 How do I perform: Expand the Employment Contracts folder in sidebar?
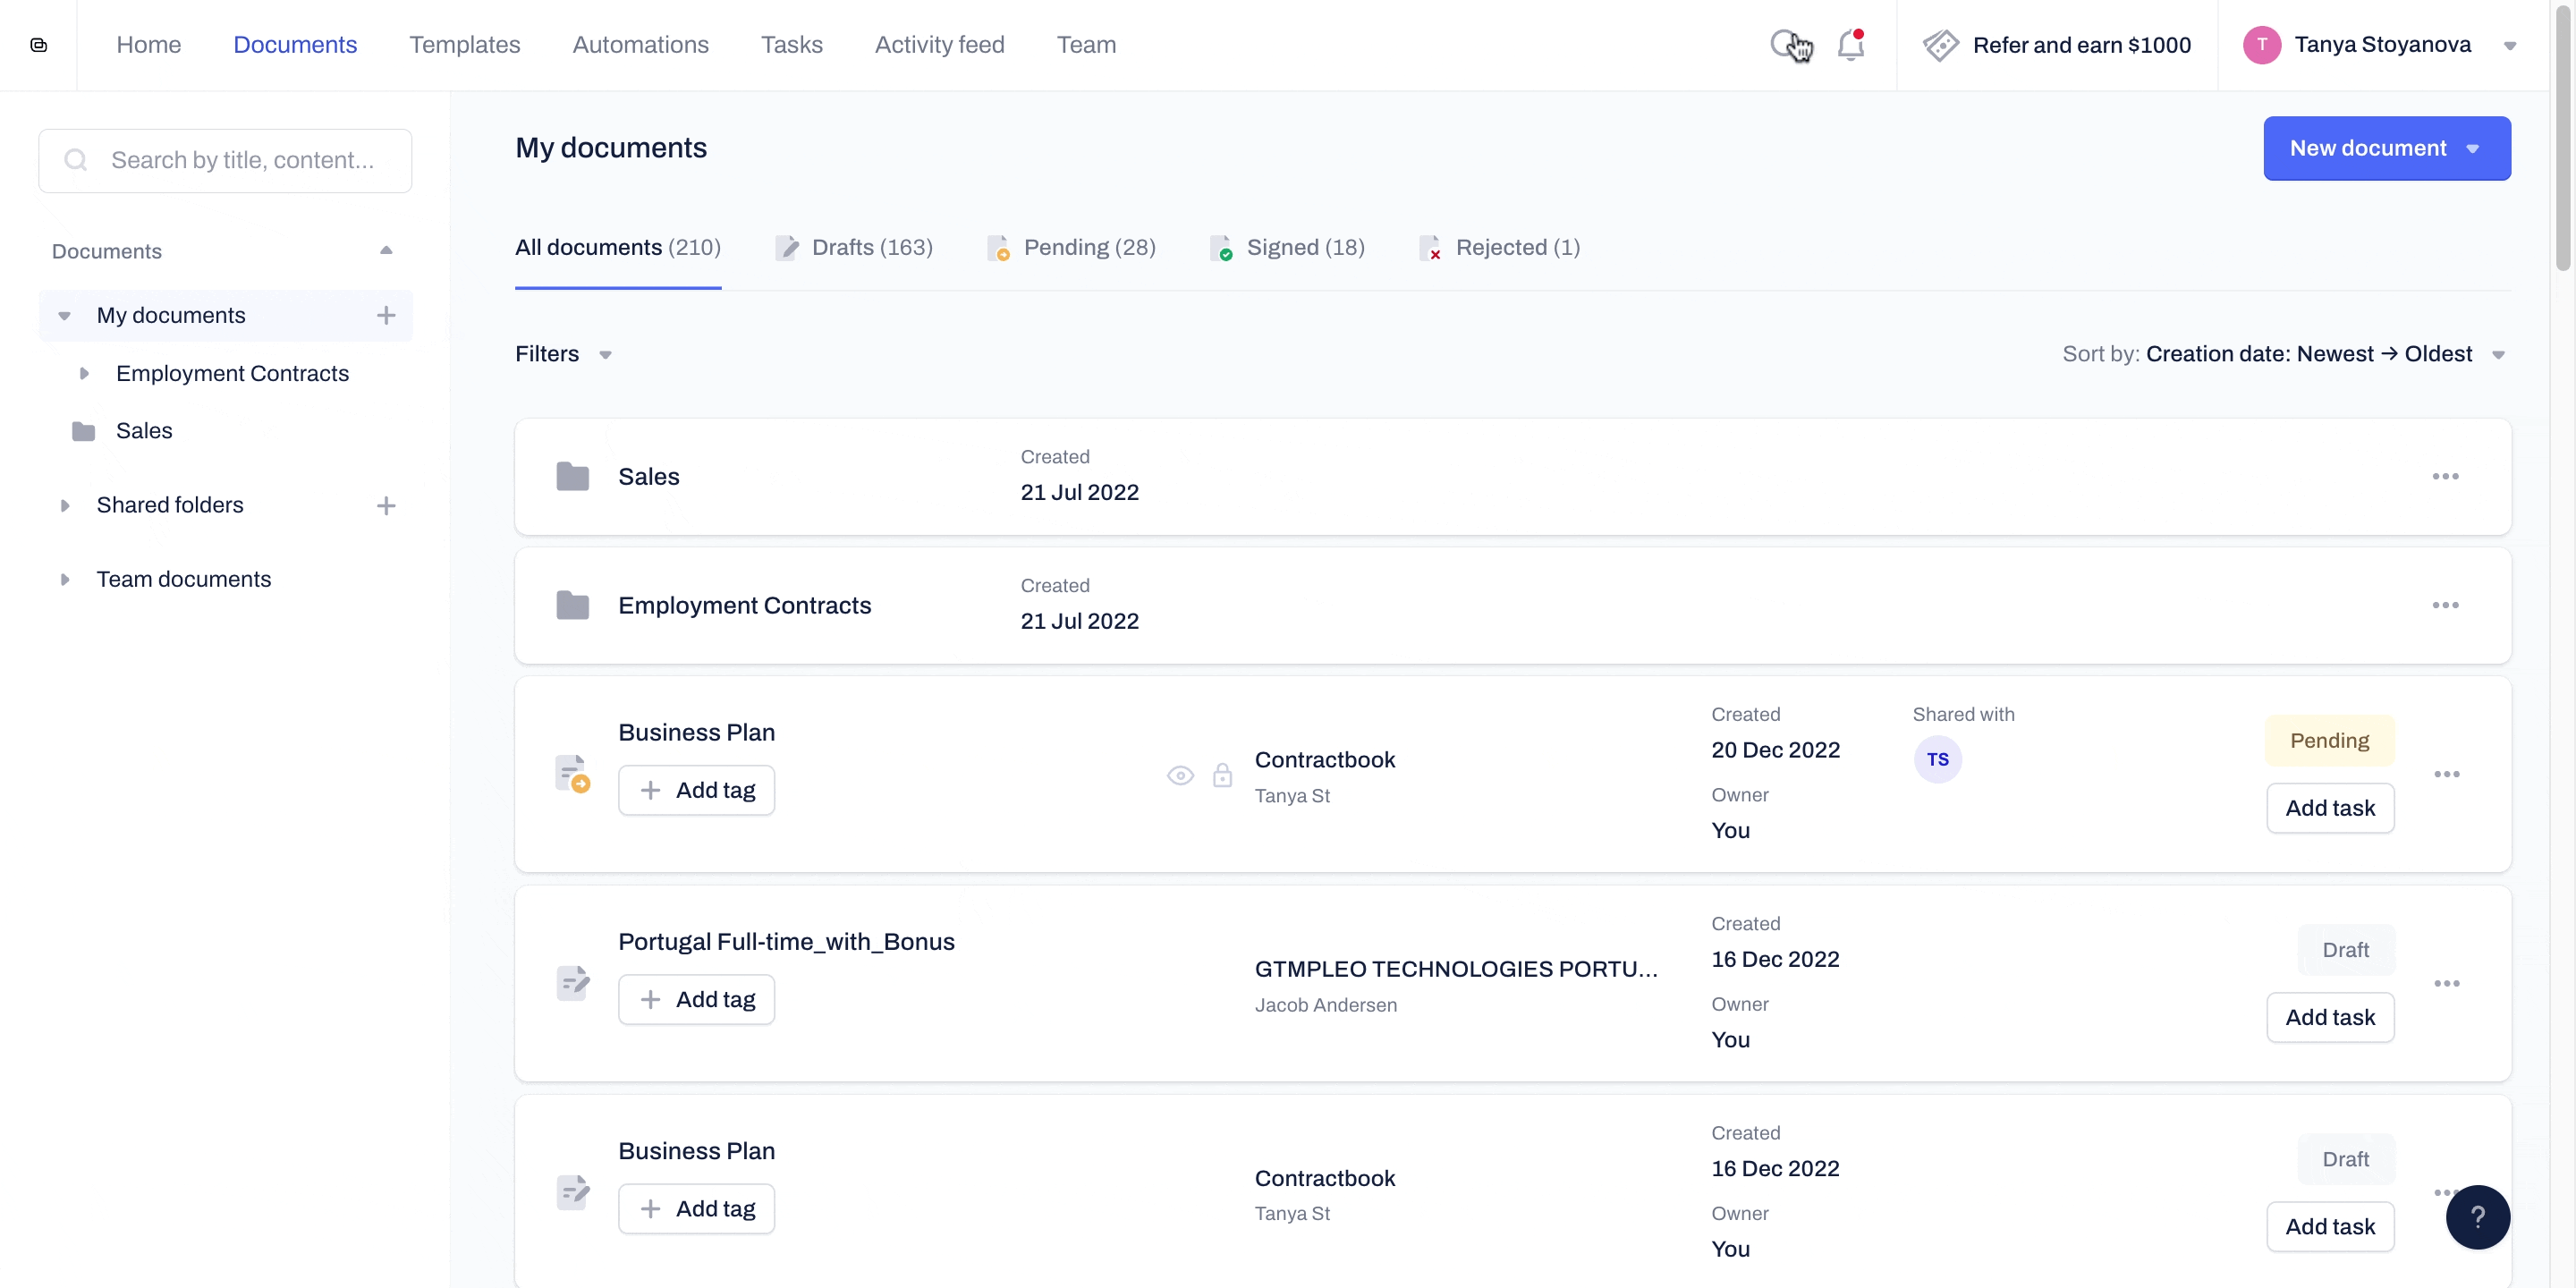84,373
